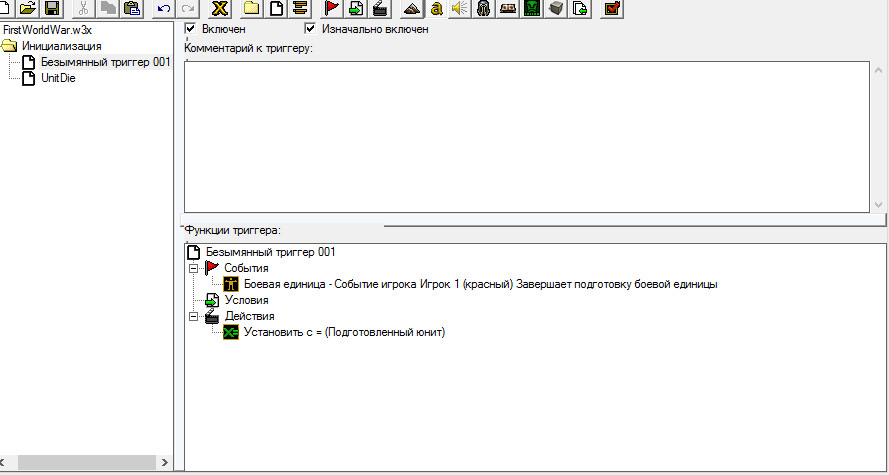The height and width of the screenshot is (475, 889).
Task: Open the Import Manager icon
Action: coord(580,8)
